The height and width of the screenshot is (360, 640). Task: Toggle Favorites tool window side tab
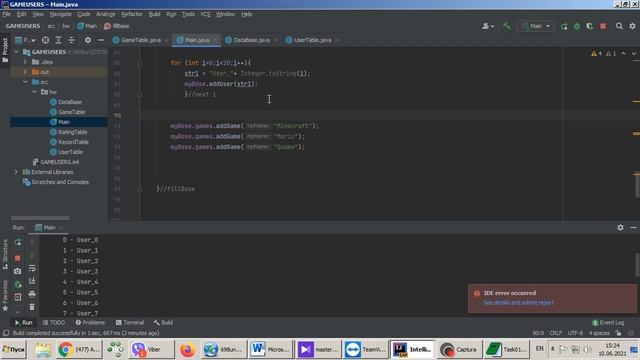pyautogui.click(x=5, y=296)
